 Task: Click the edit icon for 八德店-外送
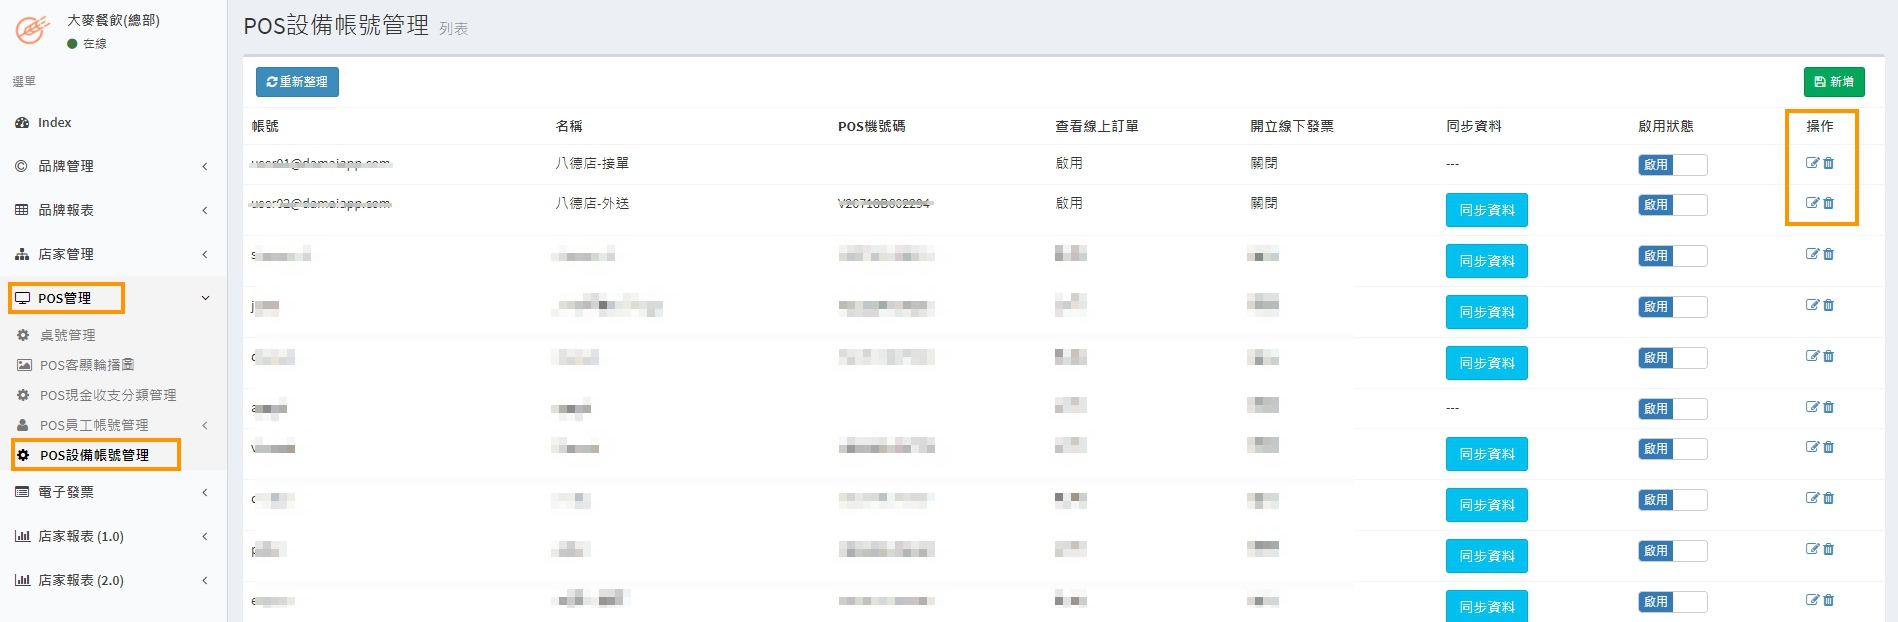pyautogui.click(x=1811, y=203)
